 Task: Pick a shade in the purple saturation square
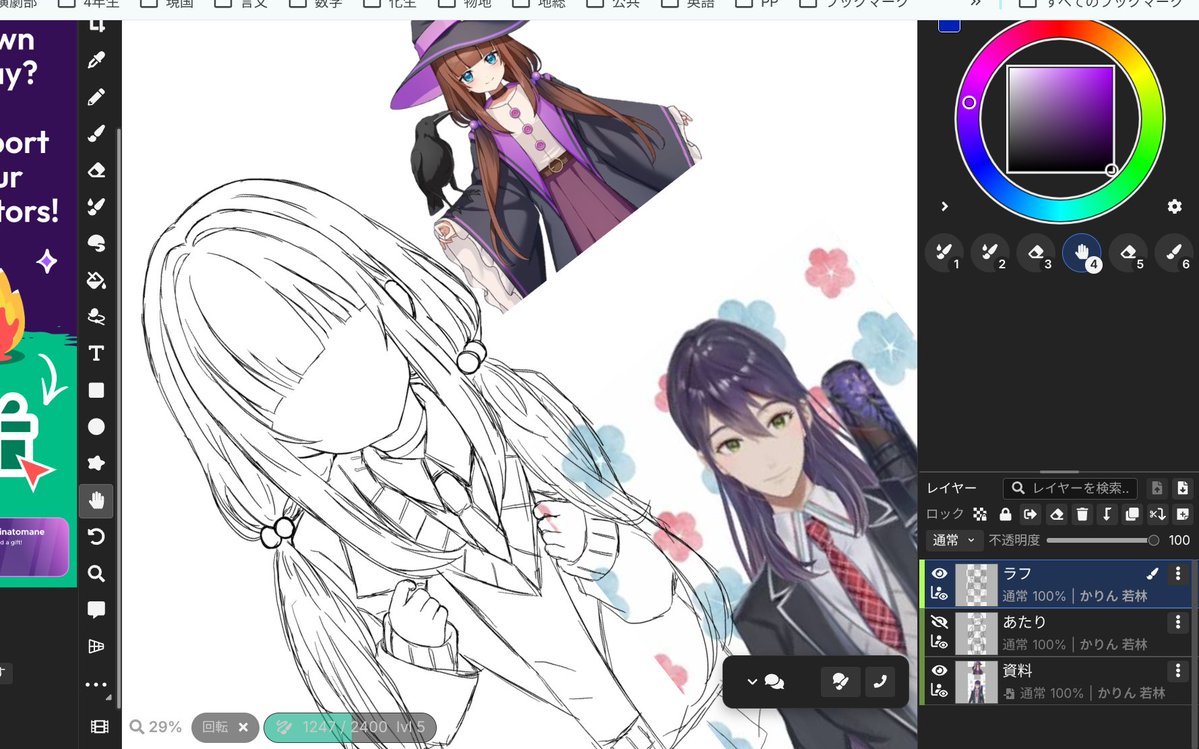[1060, 120]
